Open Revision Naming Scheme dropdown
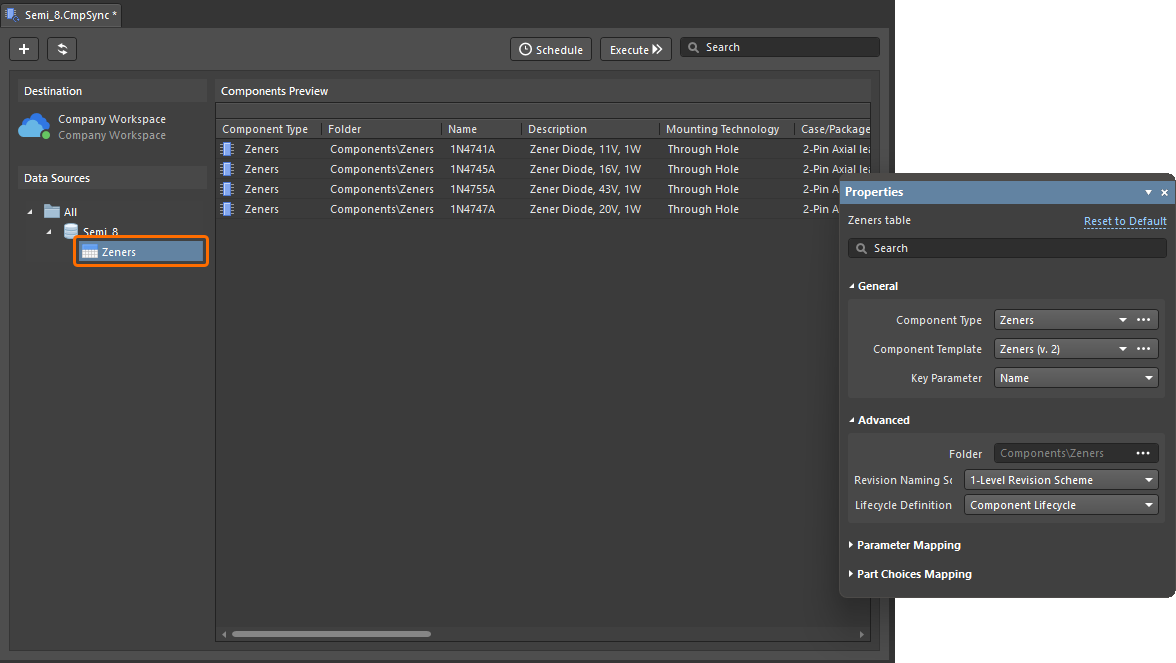The width and height of the screenshot is (1176, 663). pos(1060,480)
